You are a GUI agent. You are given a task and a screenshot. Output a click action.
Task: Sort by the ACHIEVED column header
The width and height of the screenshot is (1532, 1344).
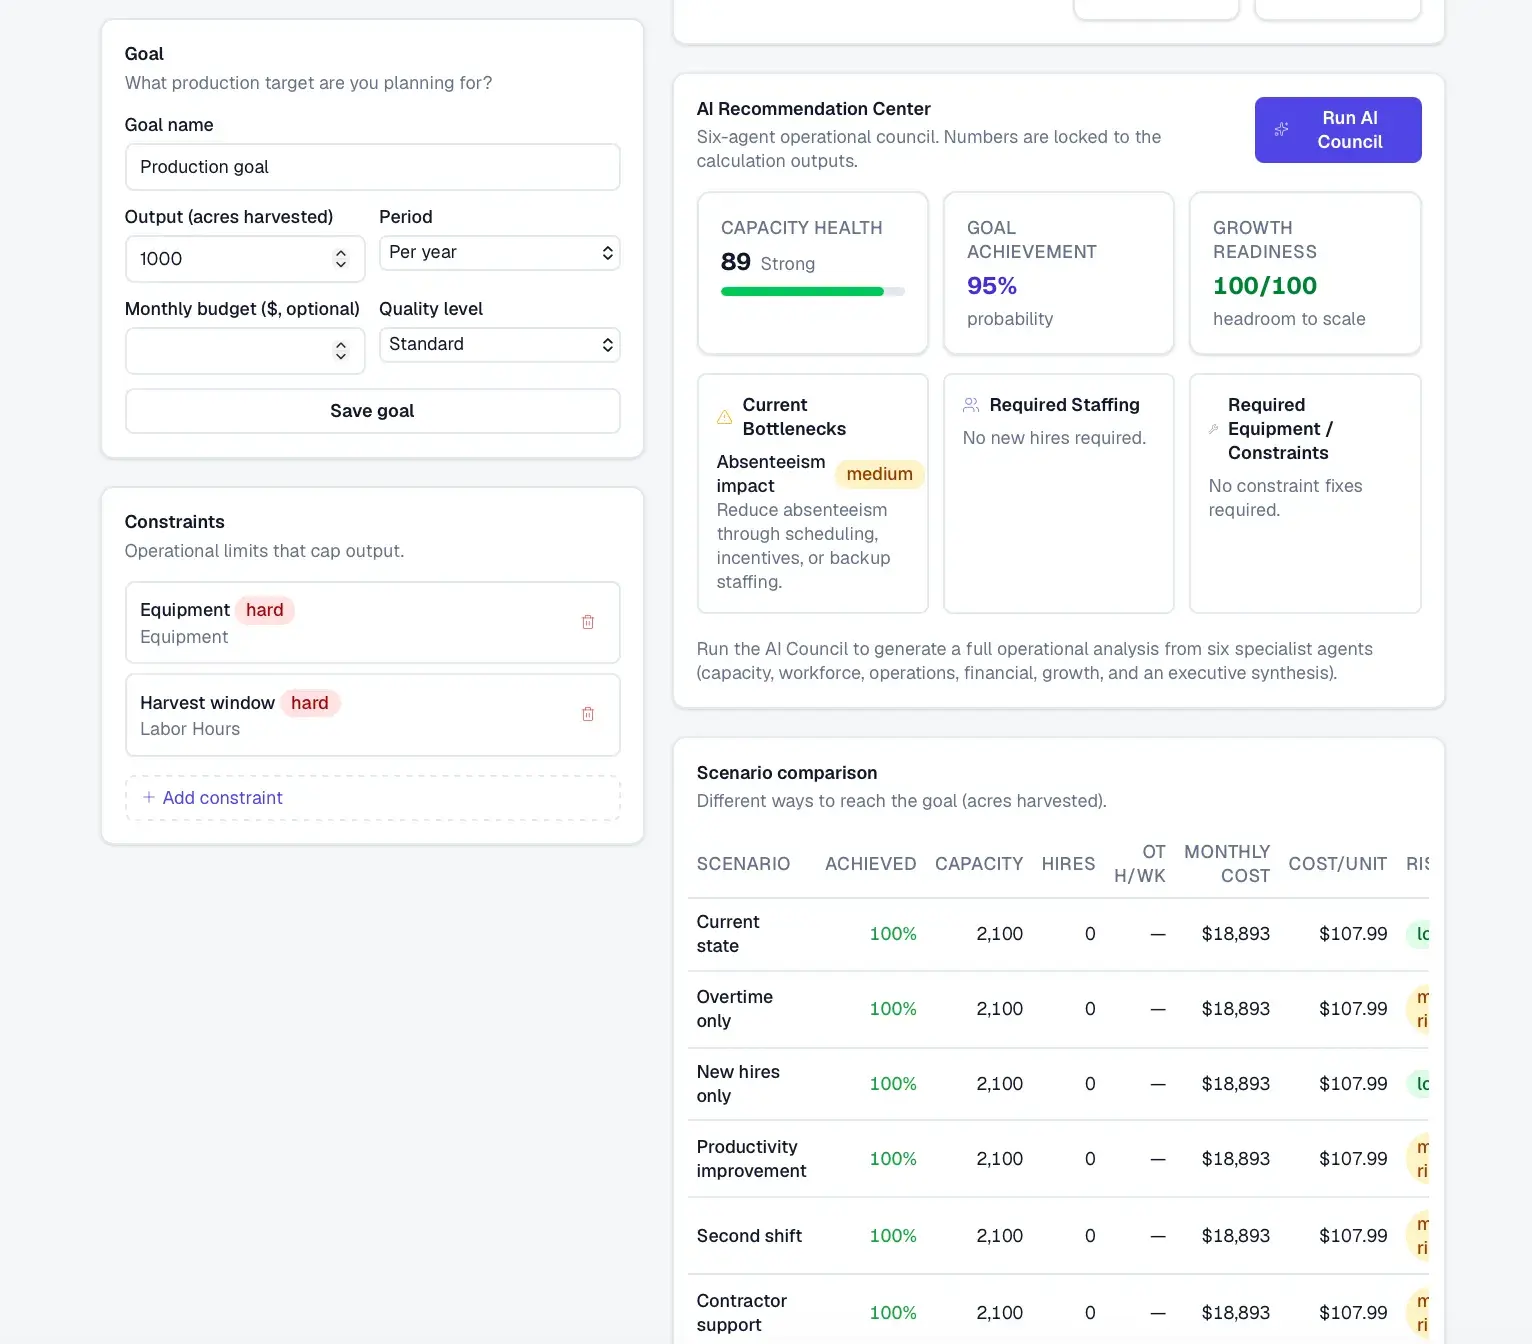pyautogui.click(x=870, y=864)
